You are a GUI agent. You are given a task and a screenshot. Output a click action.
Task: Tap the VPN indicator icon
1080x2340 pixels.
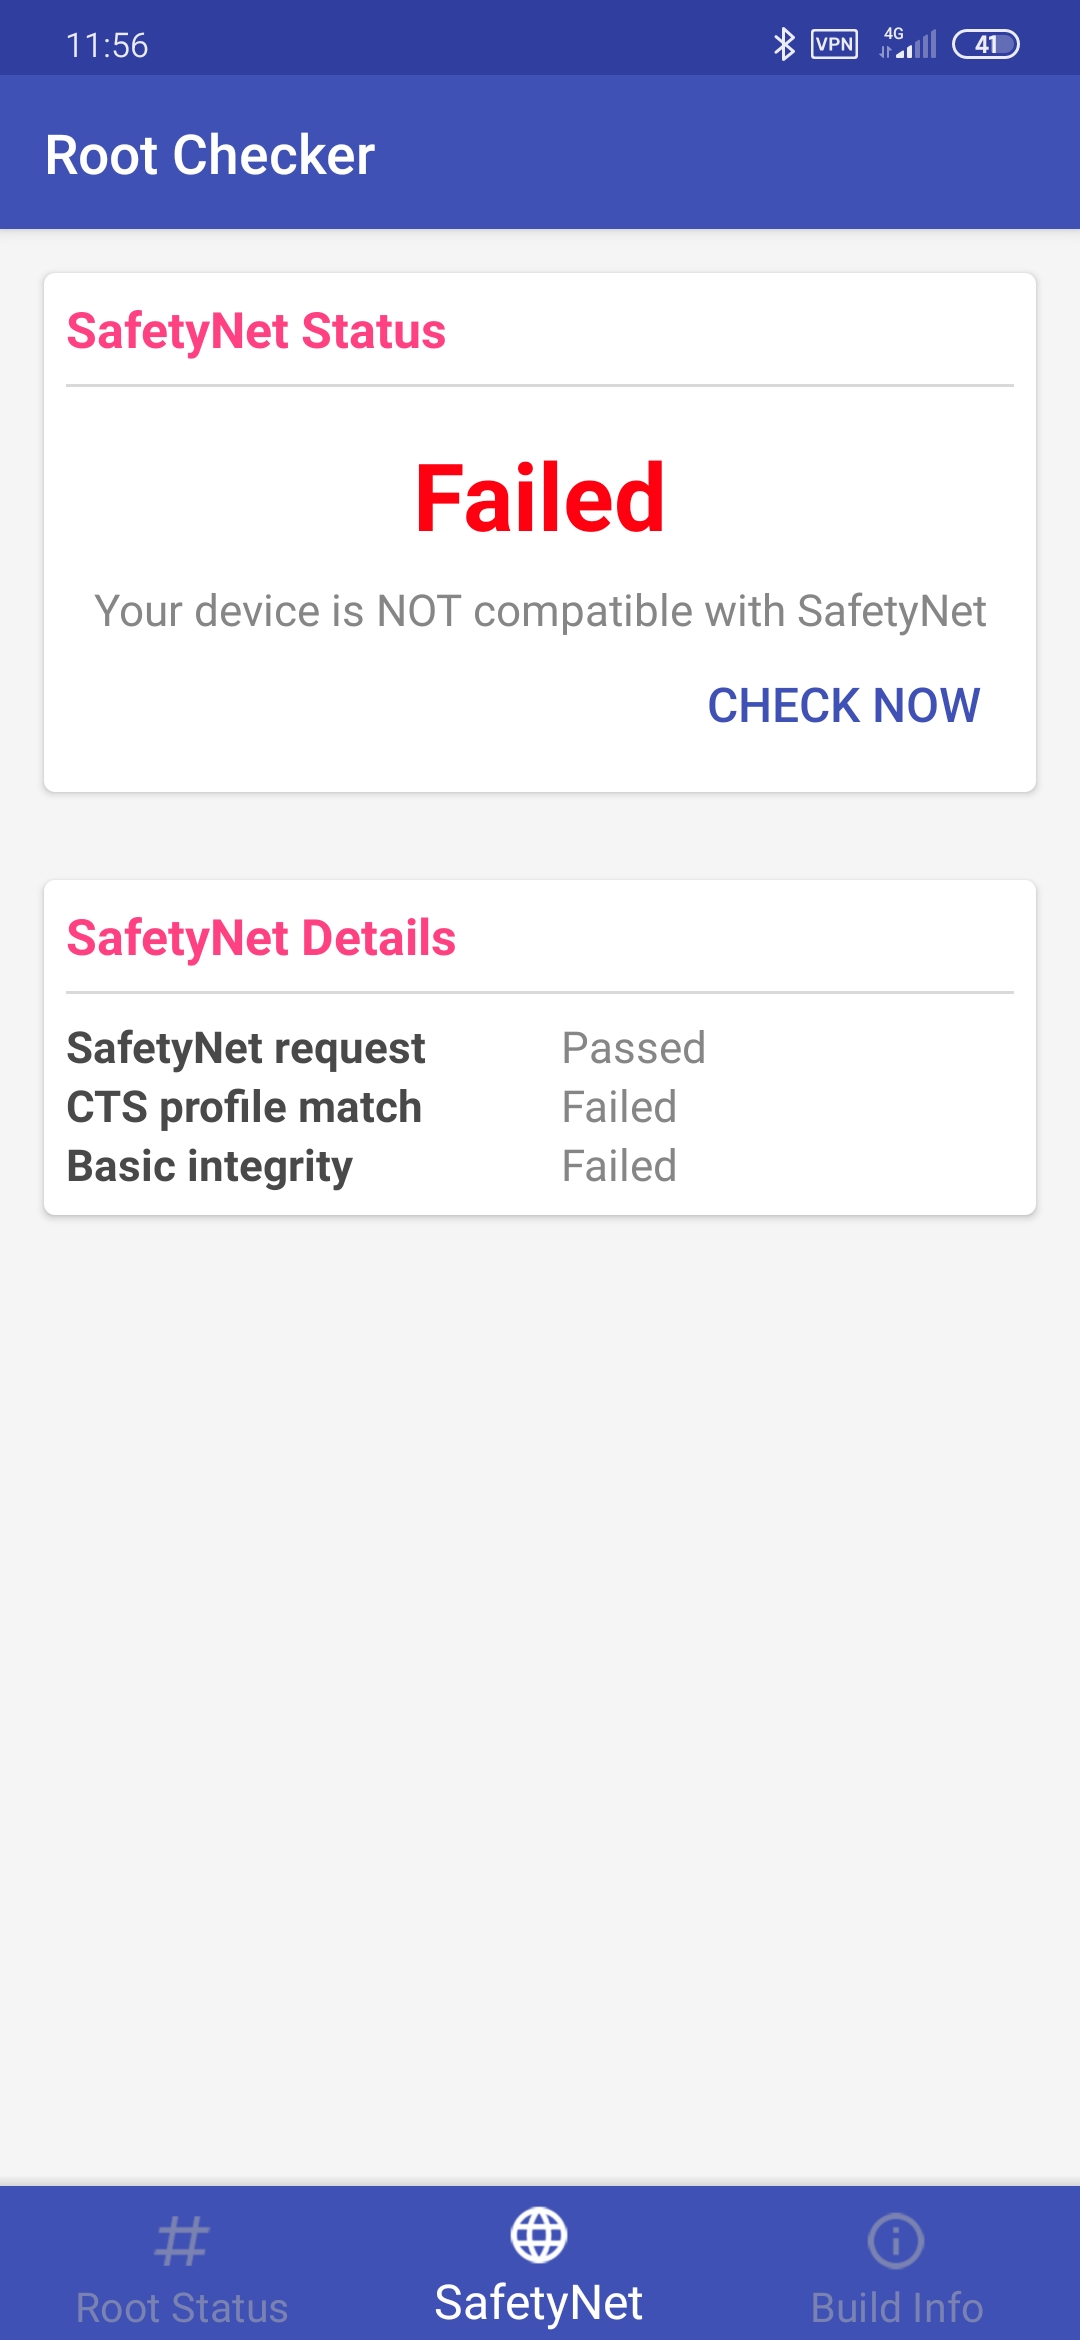point(835,44)
